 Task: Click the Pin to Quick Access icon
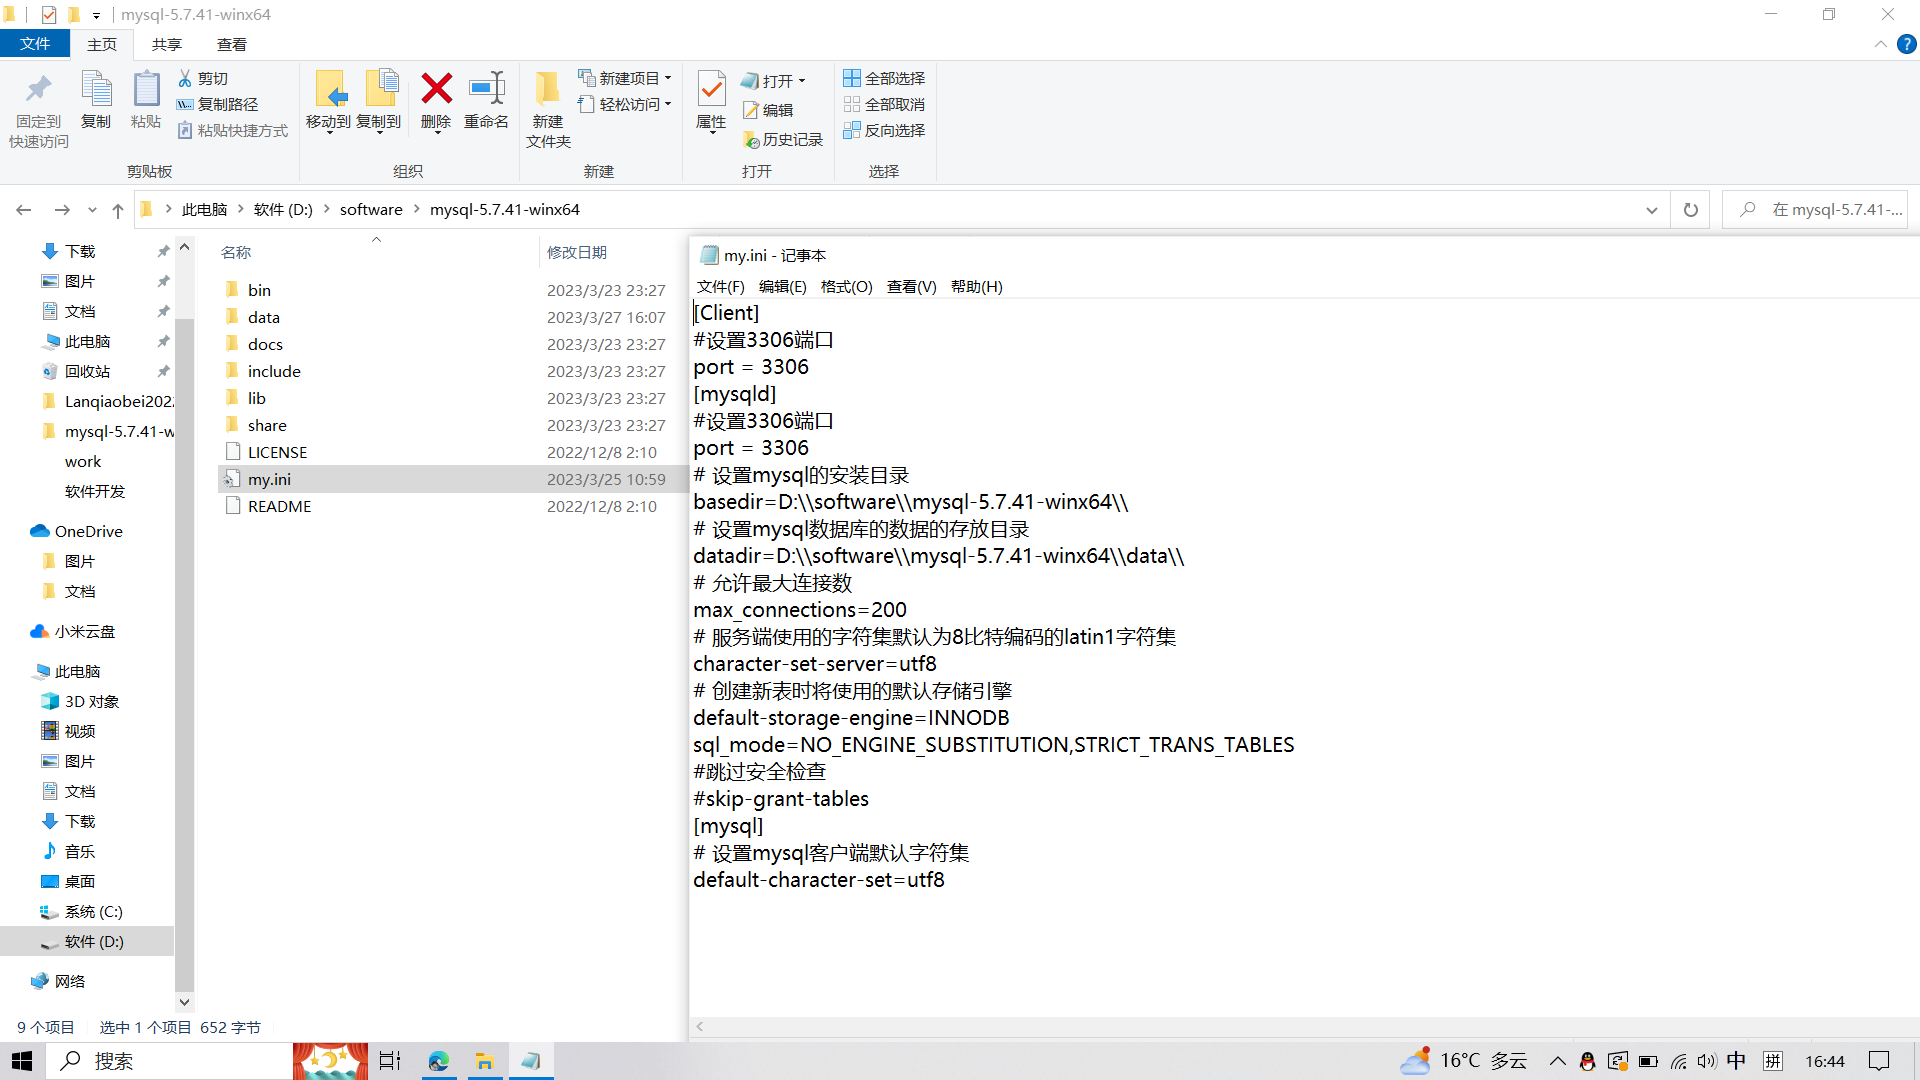tap(38, 90)
